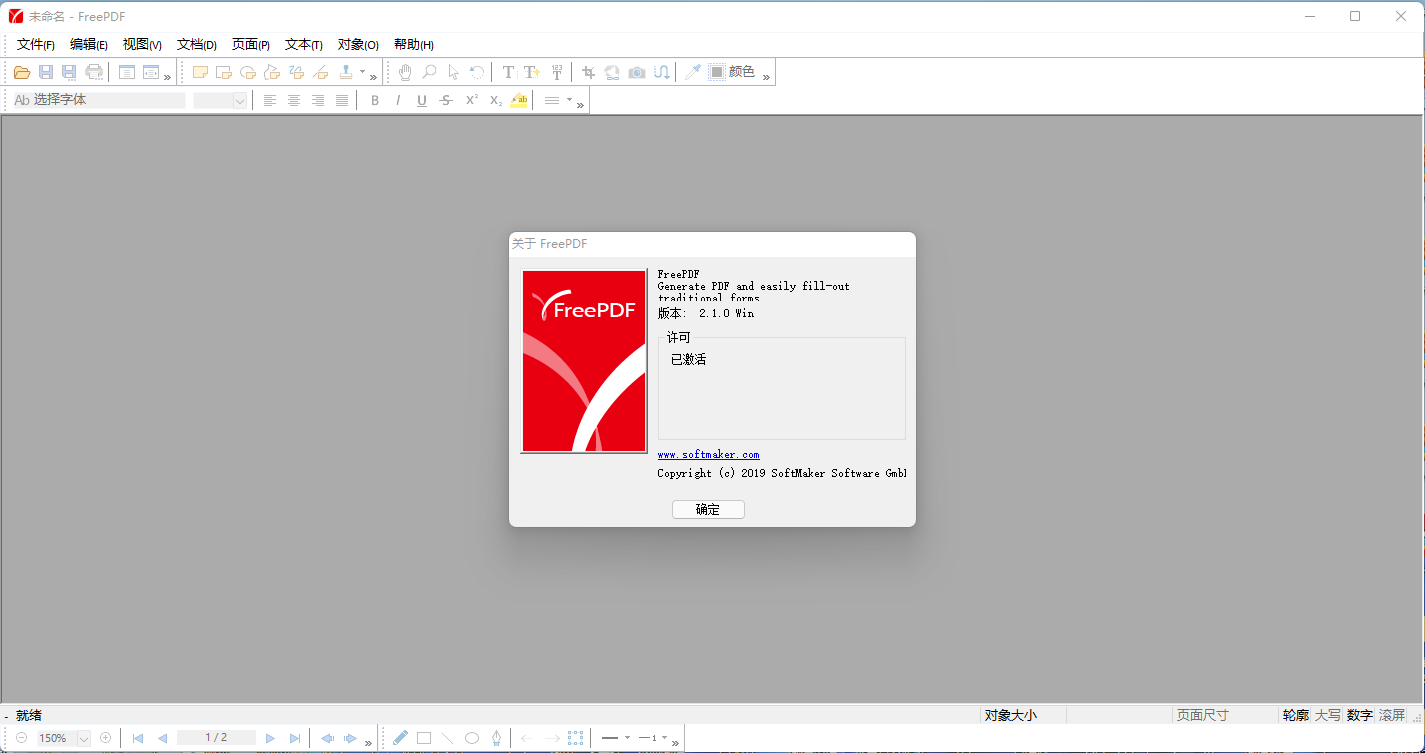Expand the stamp tool dropdown arrow
Viewport: 1425px width, 753px height.
tap(363, 72)
